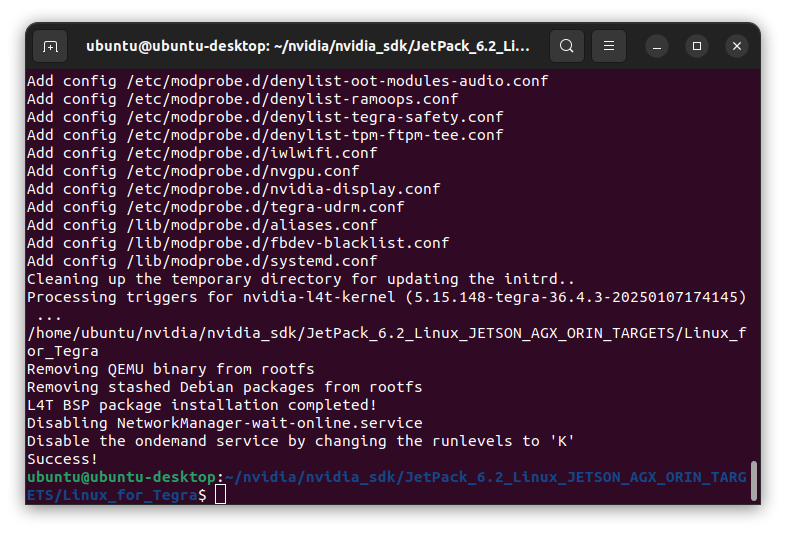Viewport: 786px width, 533px height.
Task: Click the denylist-oot-modules-audio.conf line
Action: (288, 81)
